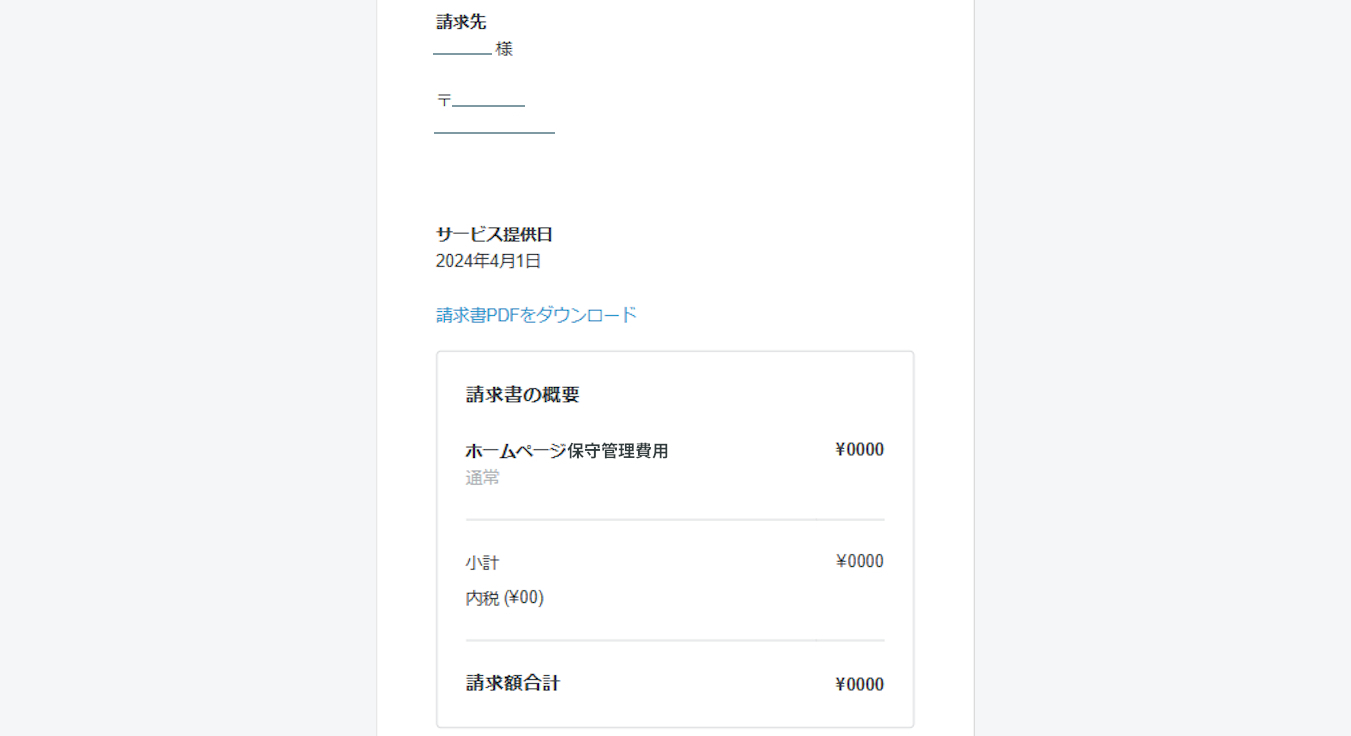Select the ¥0000 total amount
The image size is (1351, 736).
coord(858,684)
